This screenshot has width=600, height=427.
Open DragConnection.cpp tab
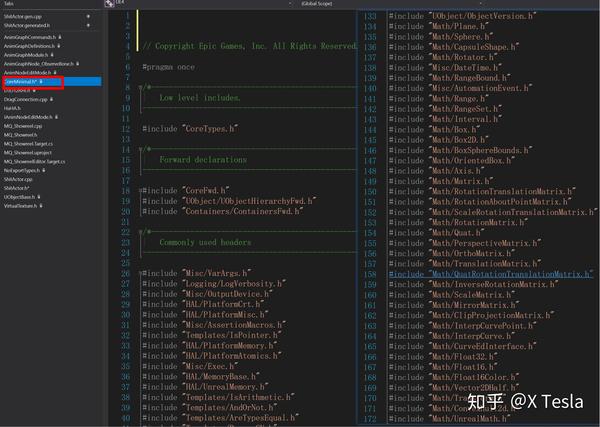(26, 99)
